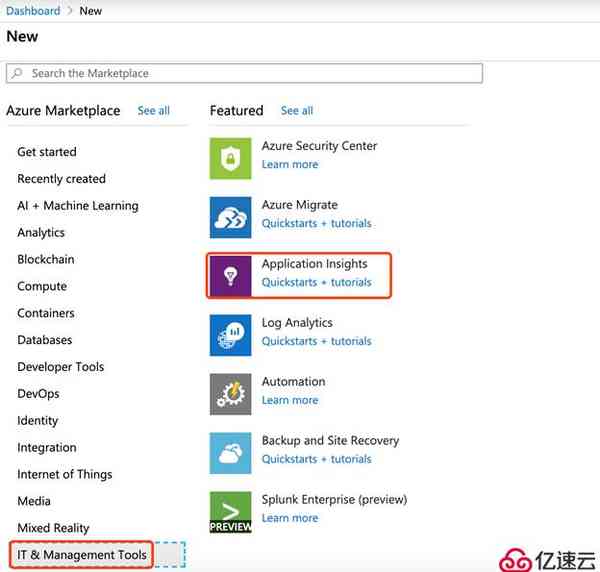Open the Backup and Site Recovery icon
Image resolution: width=600 pixels, height=572 pixels.
230,453
